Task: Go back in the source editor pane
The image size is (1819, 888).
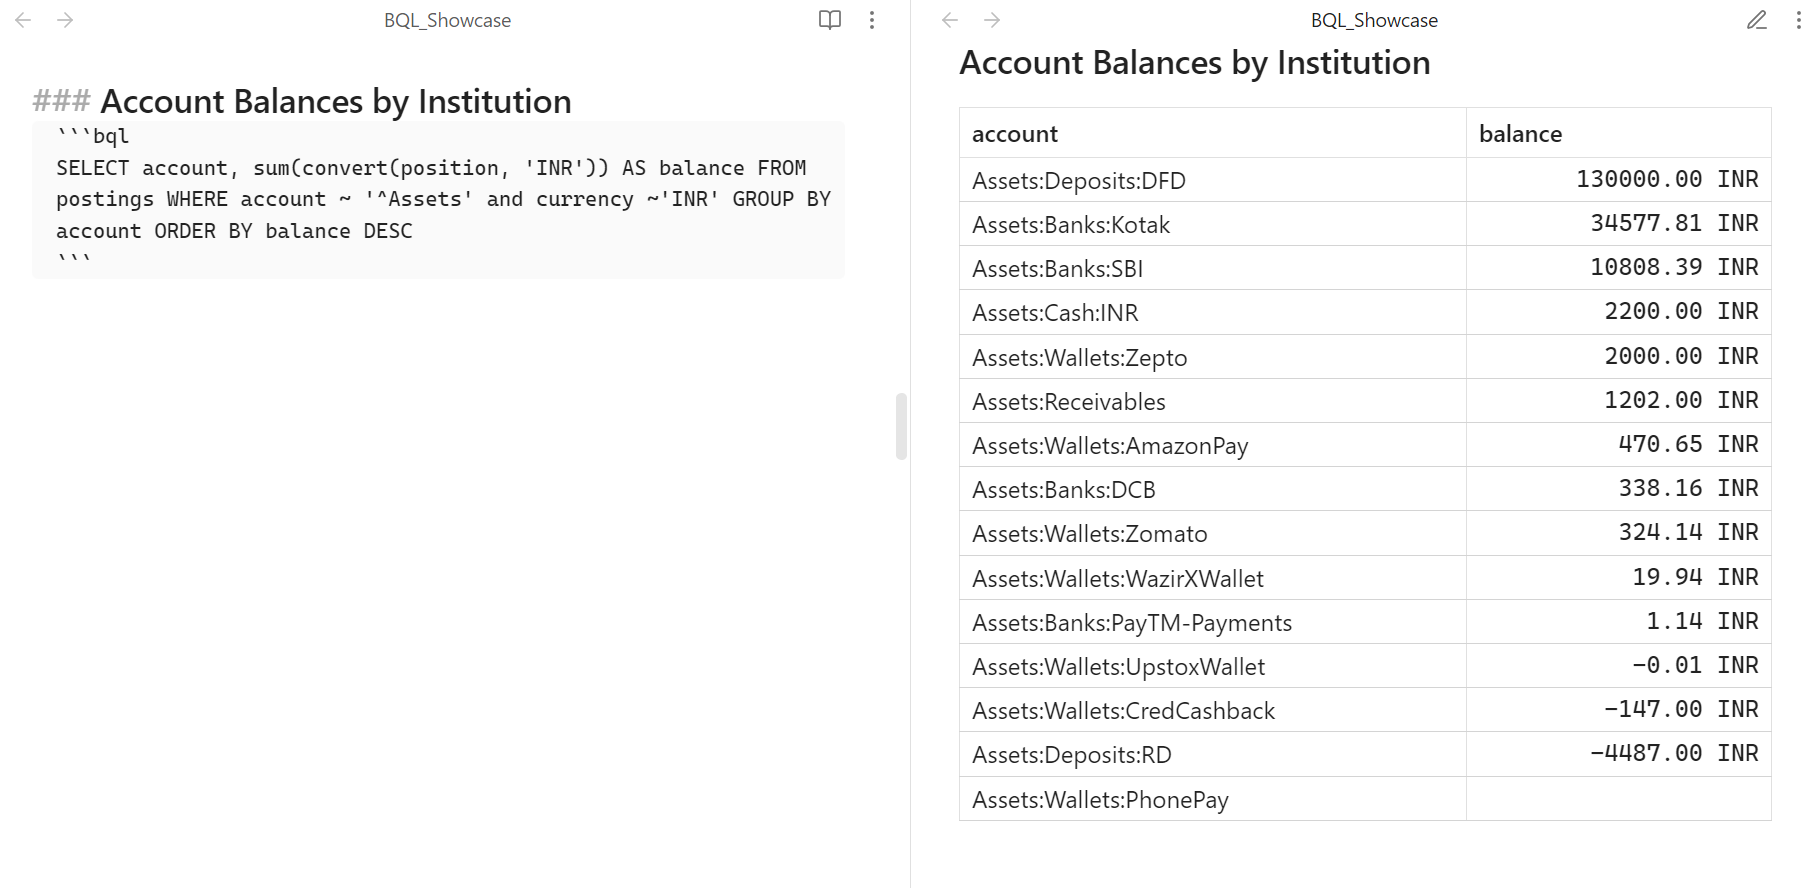Action: (23, 20)
